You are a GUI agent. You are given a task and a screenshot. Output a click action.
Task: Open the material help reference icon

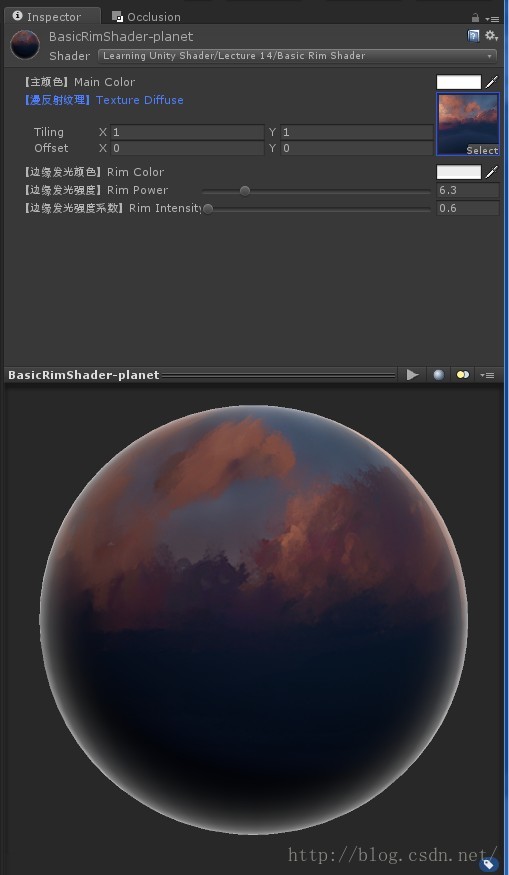(x=473, y=36)
